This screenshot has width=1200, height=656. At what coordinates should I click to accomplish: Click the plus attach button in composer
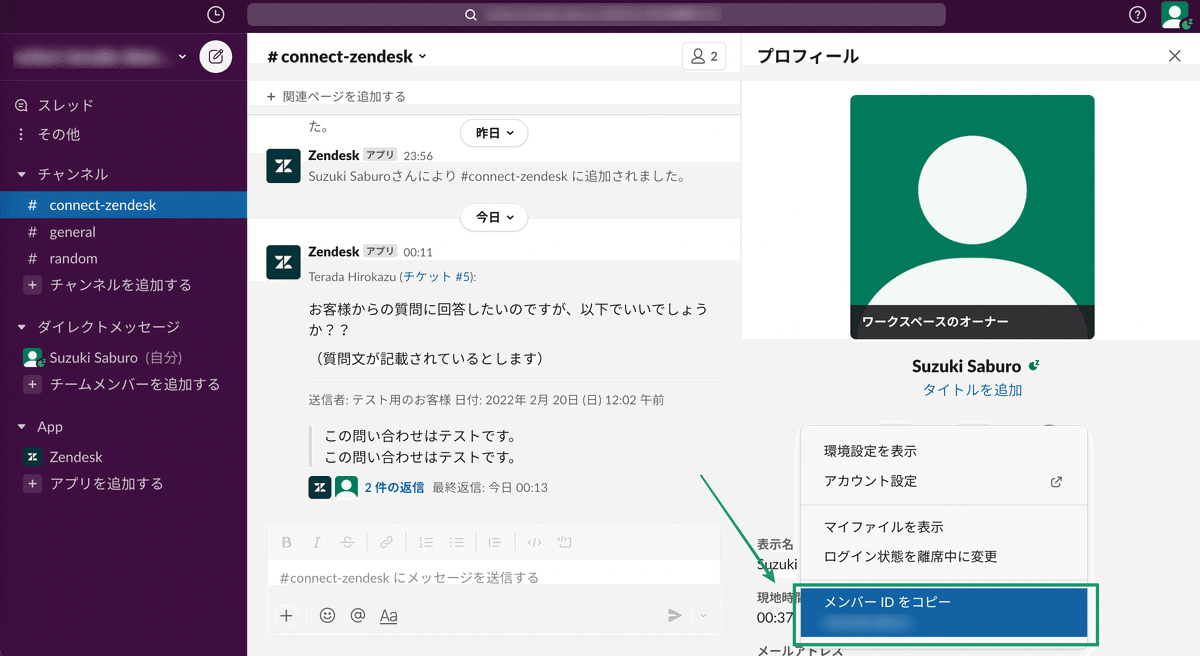pos(286,616)
